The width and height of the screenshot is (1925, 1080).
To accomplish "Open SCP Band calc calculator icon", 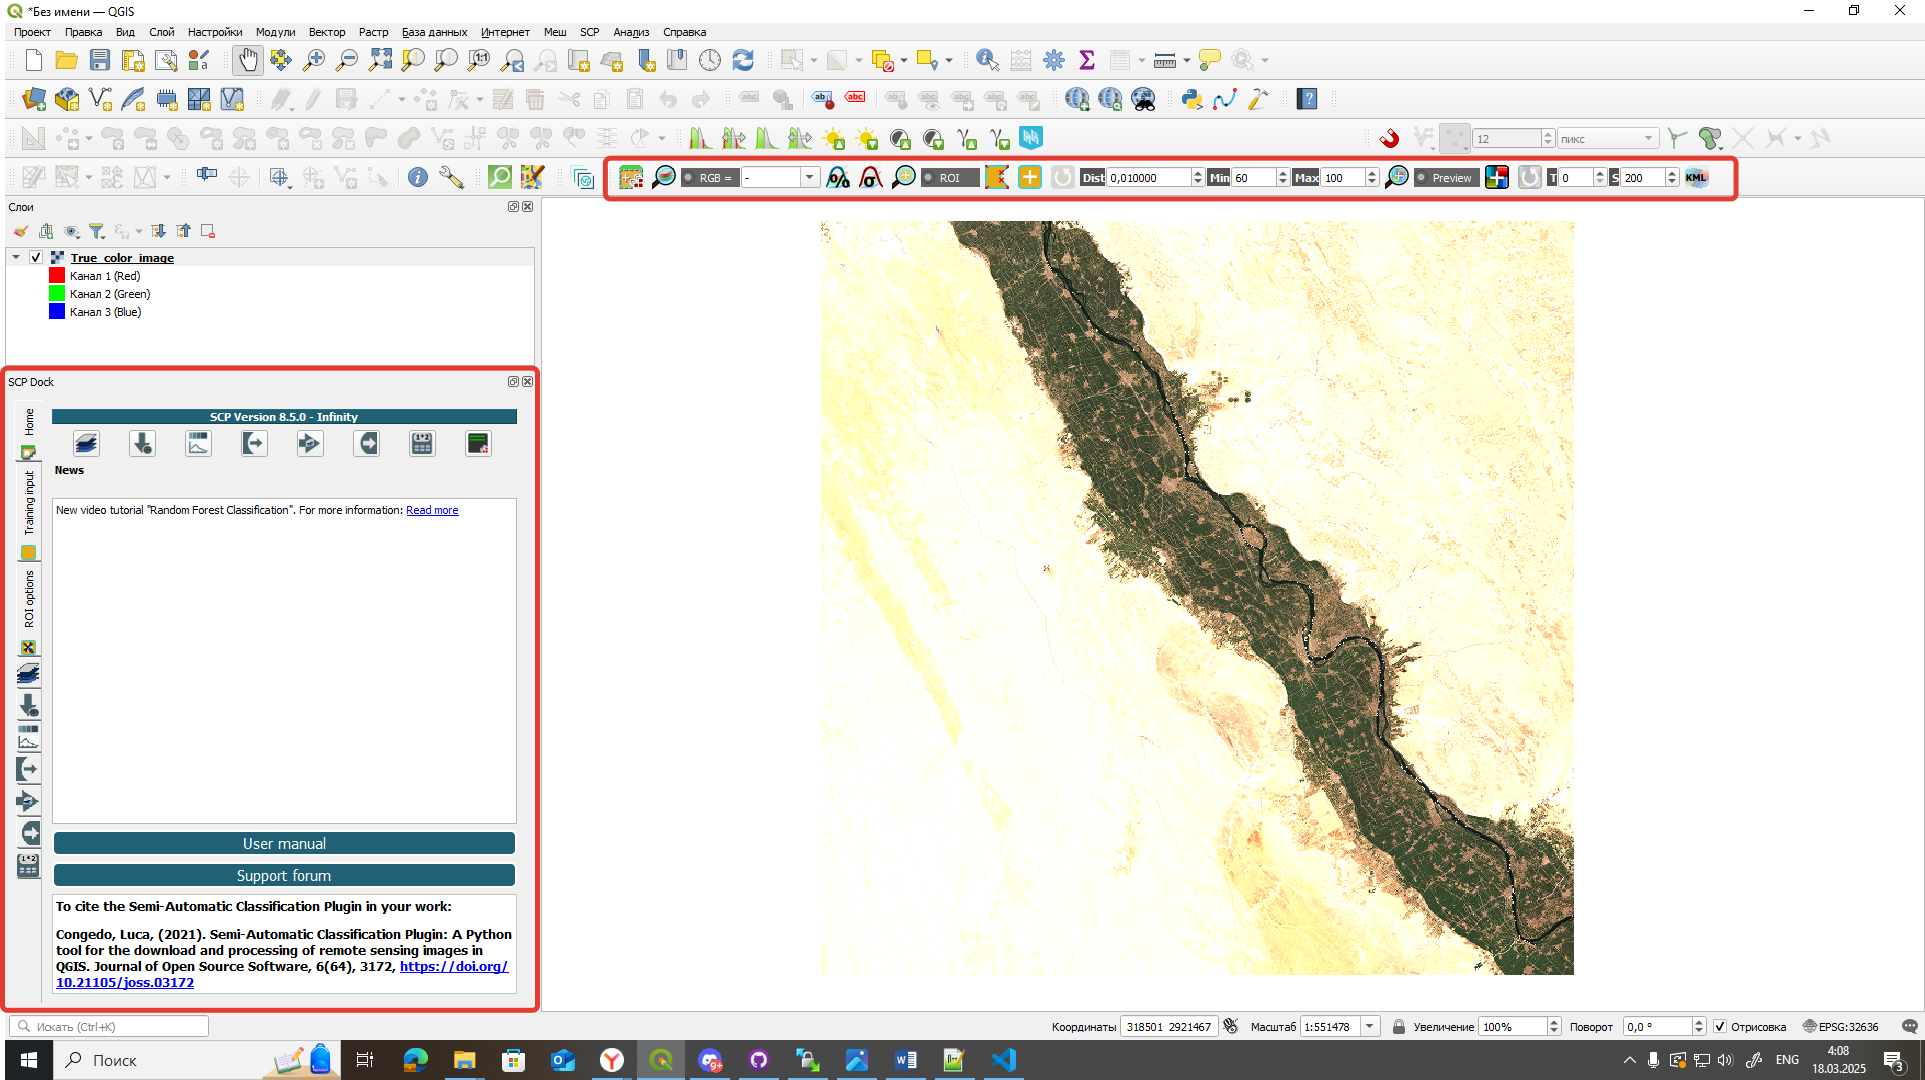I will click(423, 443).
